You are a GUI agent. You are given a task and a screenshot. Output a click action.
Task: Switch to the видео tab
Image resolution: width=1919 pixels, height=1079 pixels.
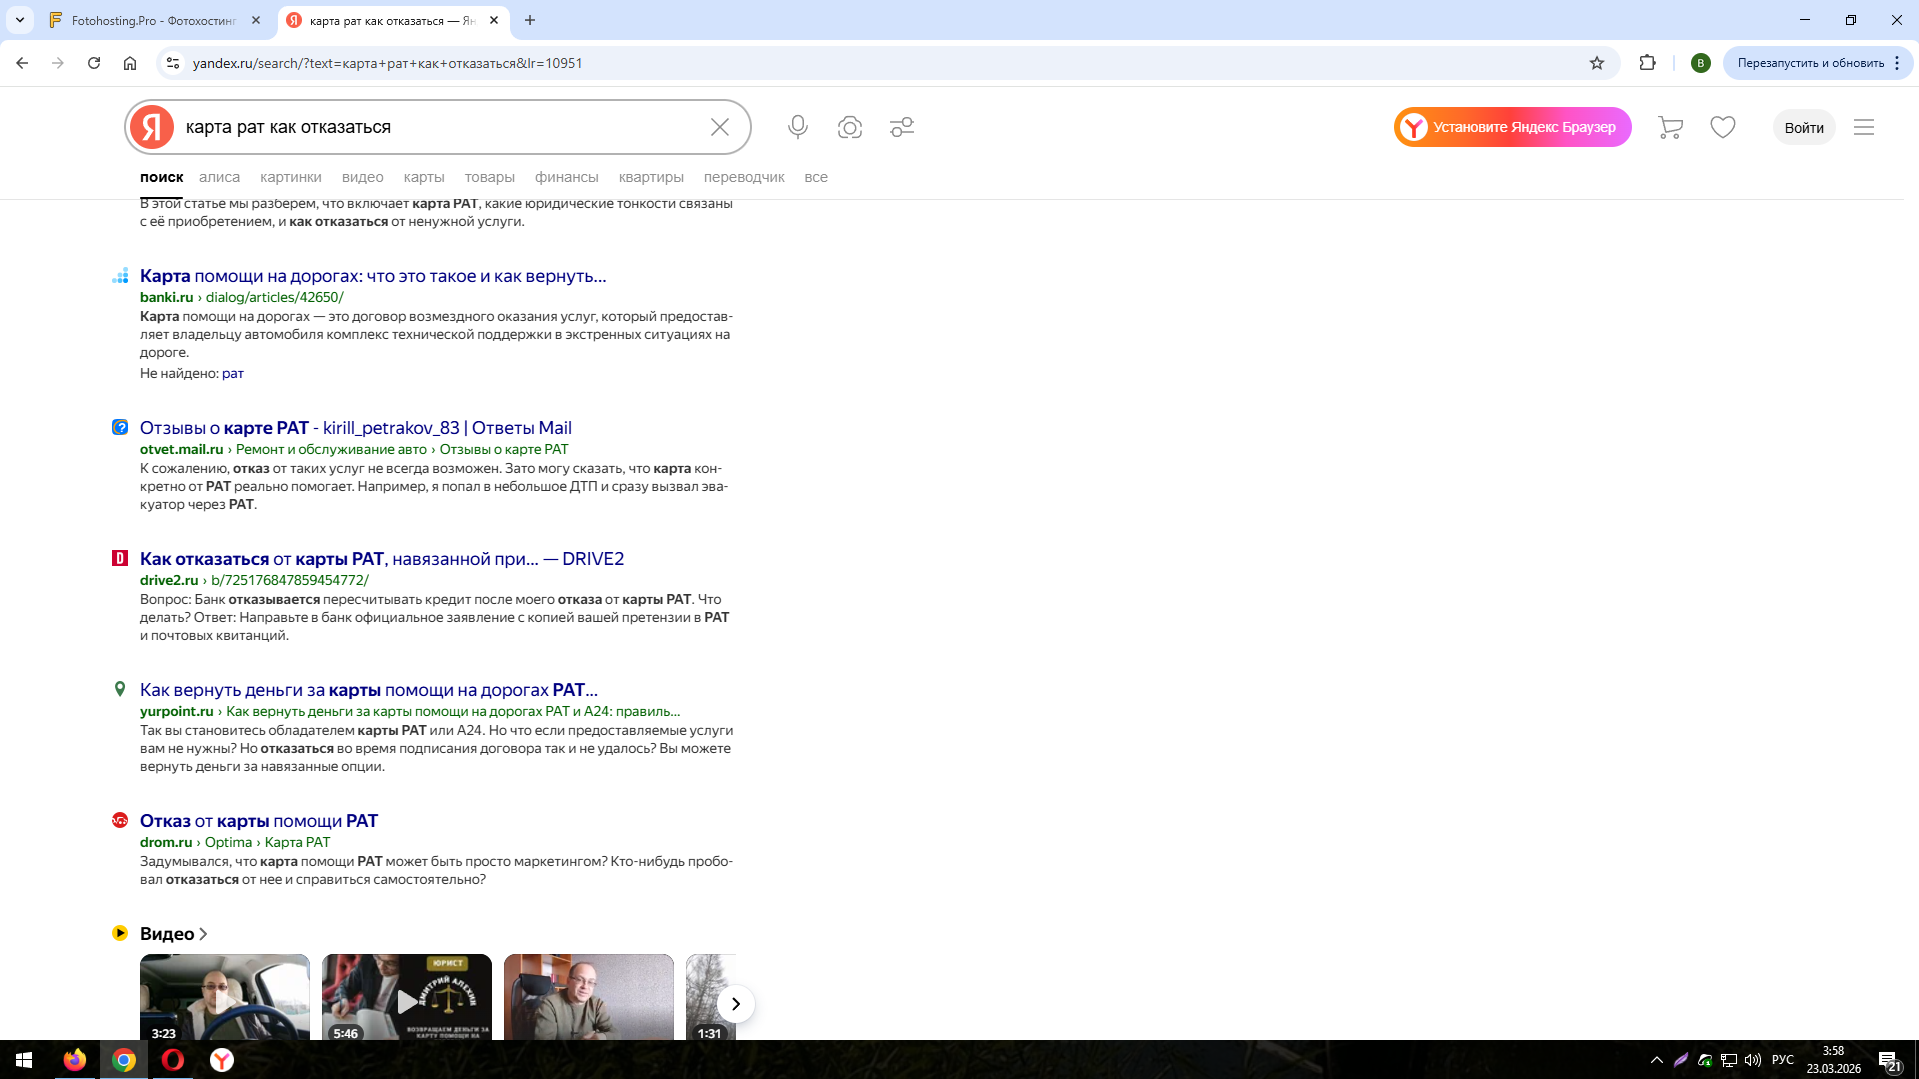coord(362,177)
